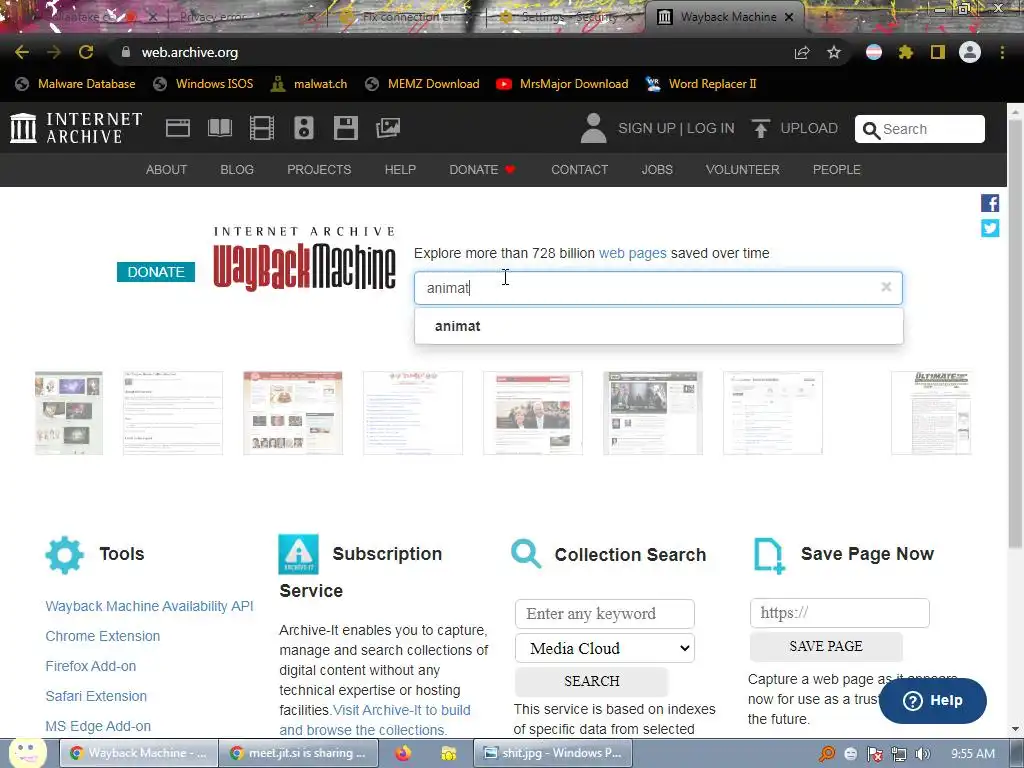Switch to the Settings - Security tab

(x=565, y=17)
